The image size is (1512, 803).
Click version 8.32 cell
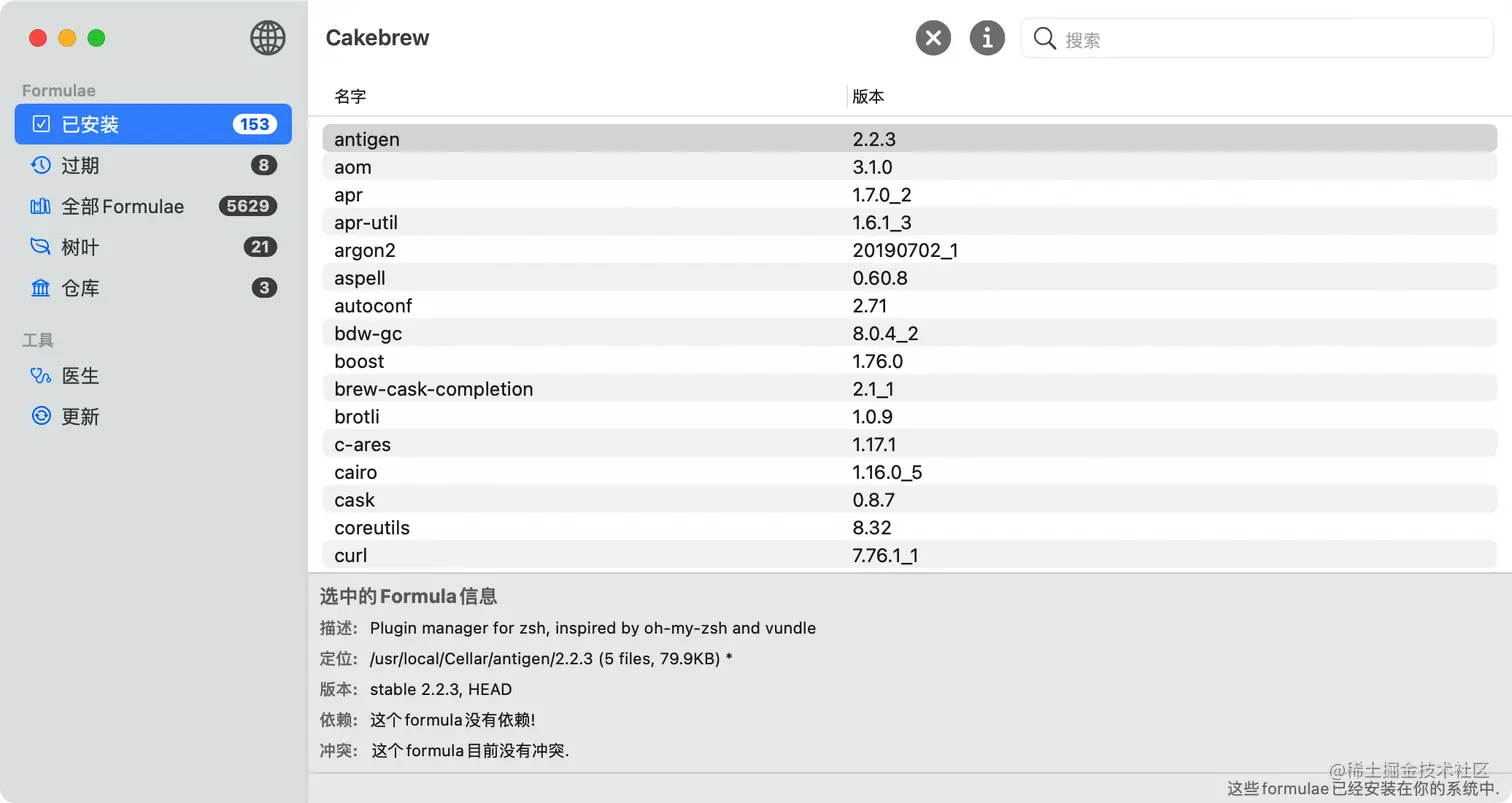tap(872, 528)
